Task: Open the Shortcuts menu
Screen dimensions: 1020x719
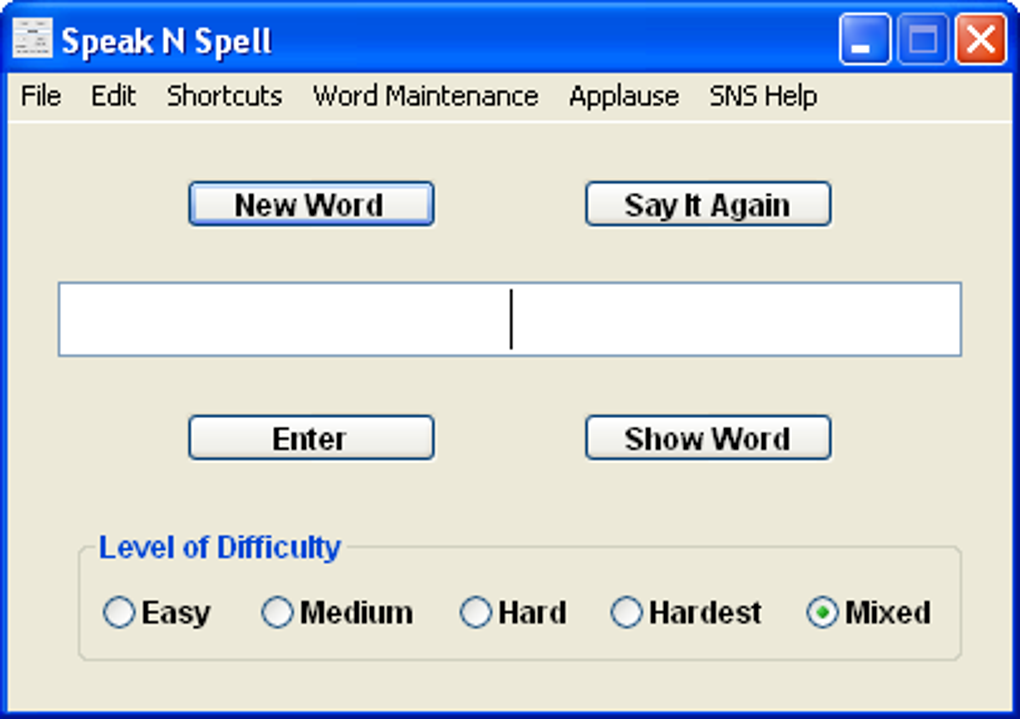Action: coord(224,96)
